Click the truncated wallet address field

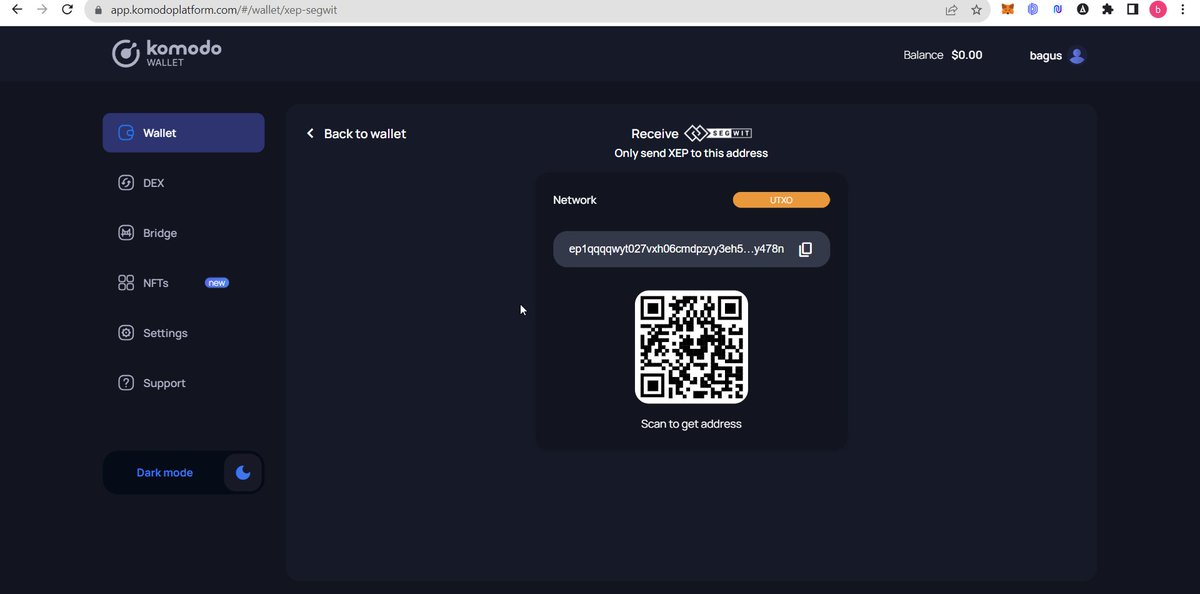pyautogui.click(x=691, y=249)
